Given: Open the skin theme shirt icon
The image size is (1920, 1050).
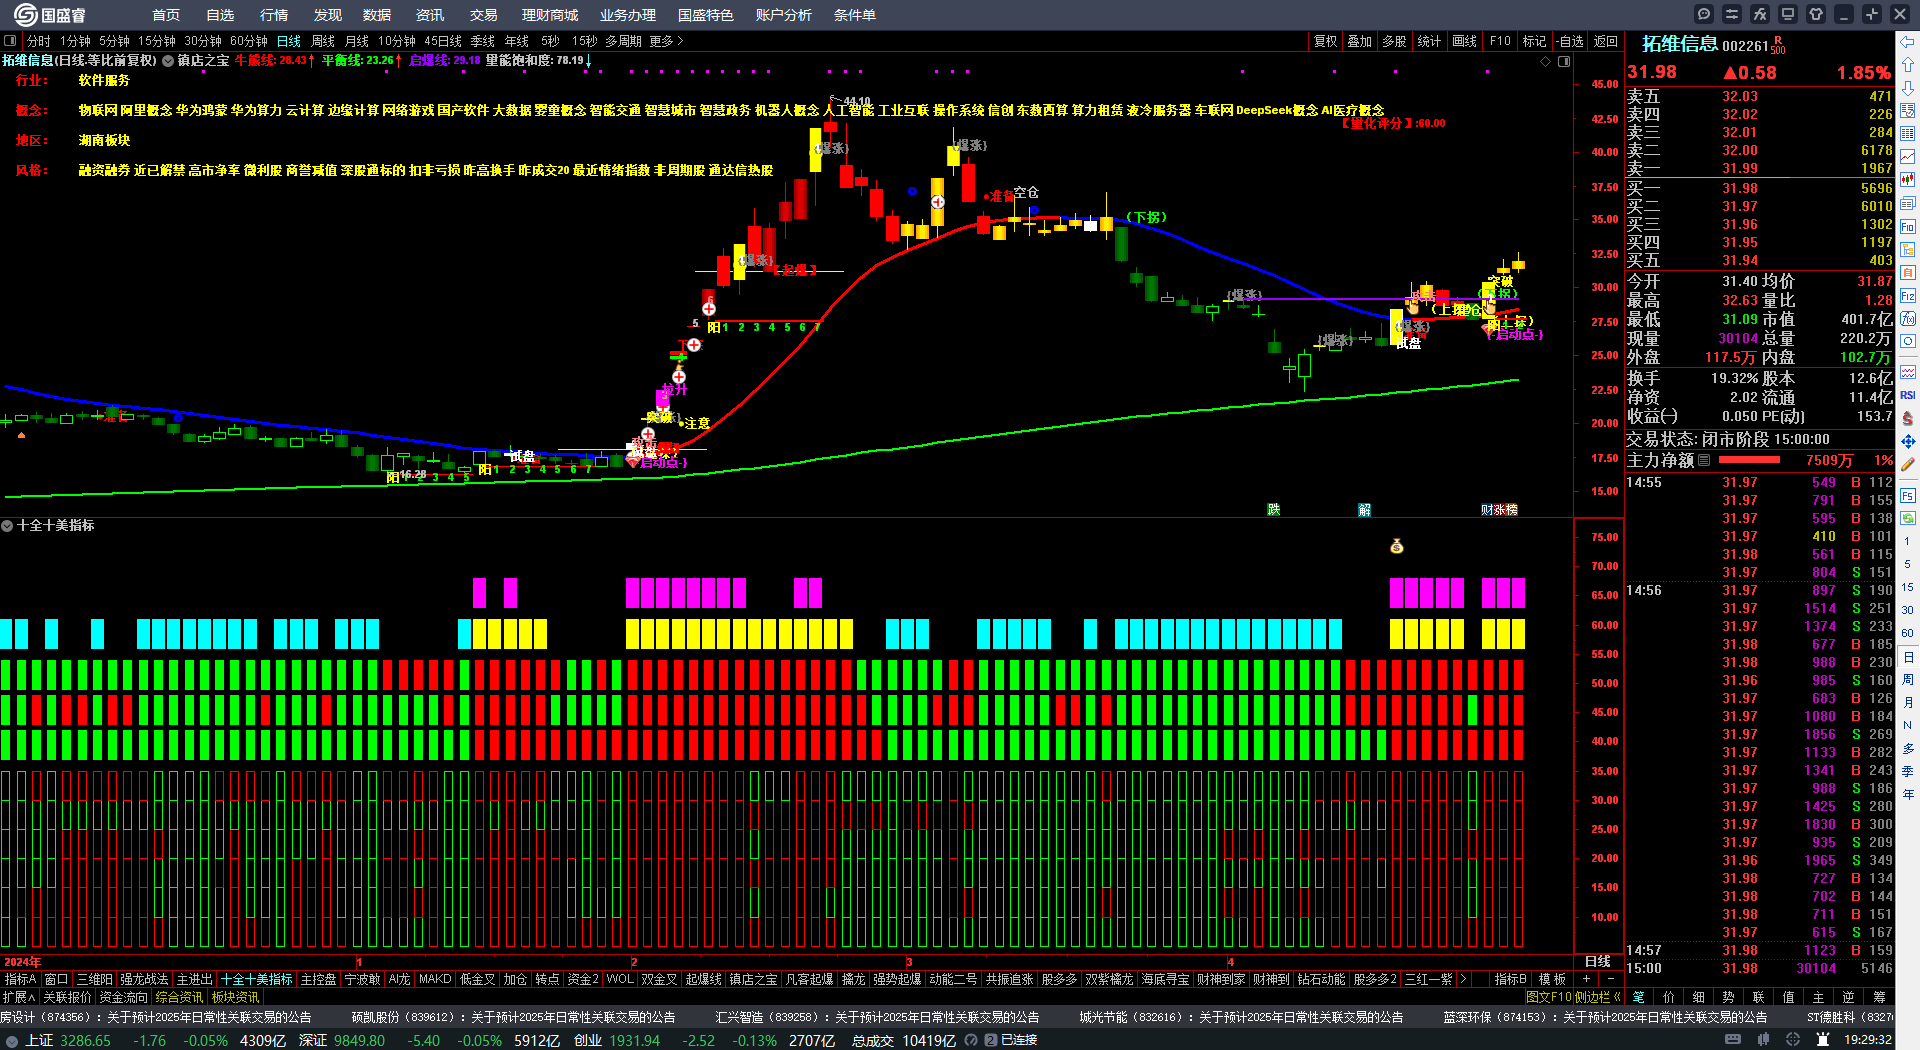Looking at the screenshot, I should point(1816,14).
